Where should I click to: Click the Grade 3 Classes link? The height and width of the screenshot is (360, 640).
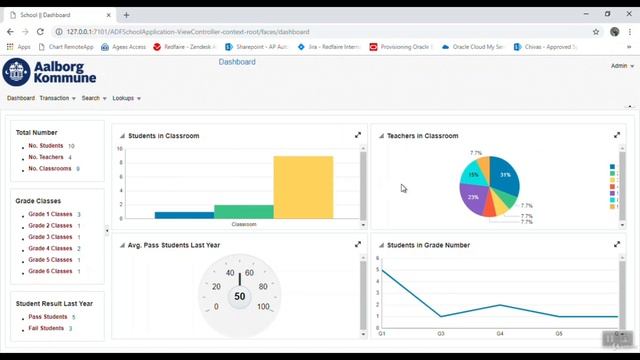50,237
